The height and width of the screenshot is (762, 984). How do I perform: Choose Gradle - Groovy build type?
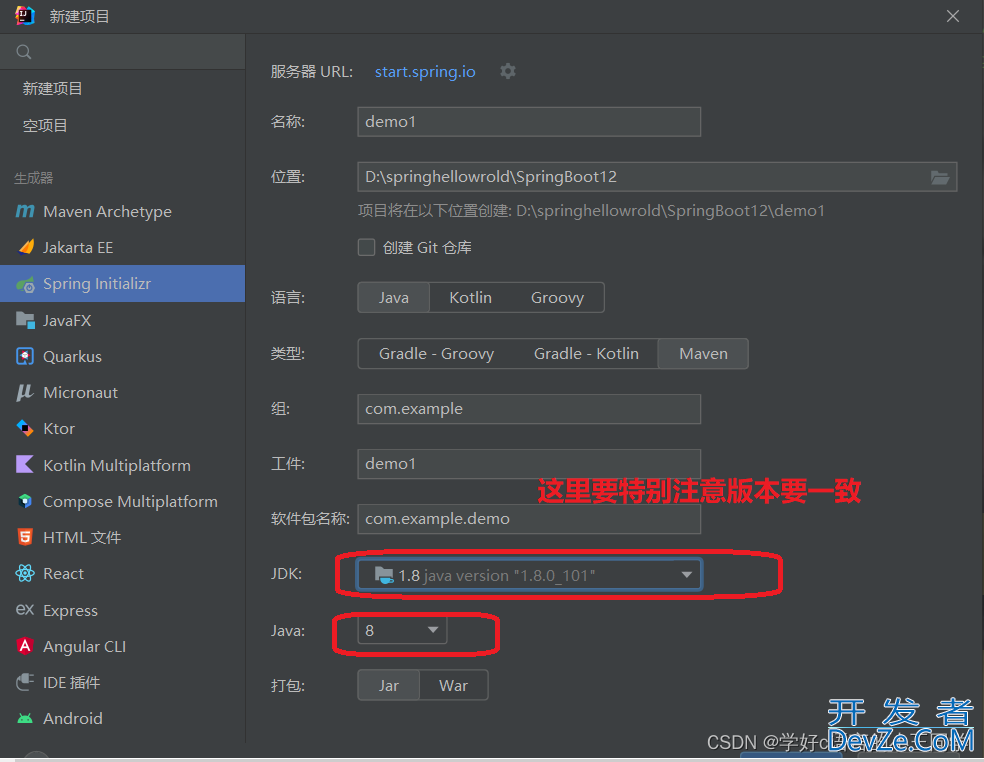tap(436, 354)
